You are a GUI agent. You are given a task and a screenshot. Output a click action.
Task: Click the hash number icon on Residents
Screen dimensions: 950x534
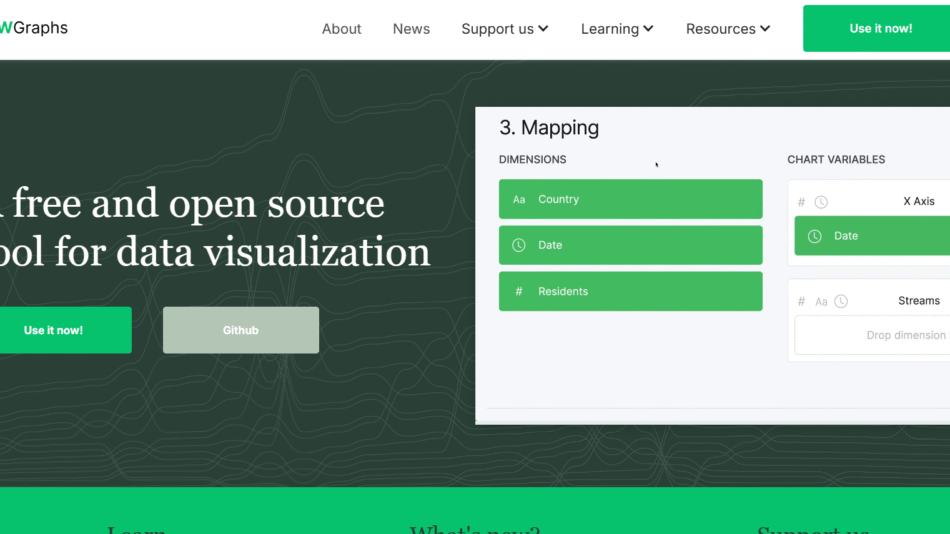tap(519, 292)
